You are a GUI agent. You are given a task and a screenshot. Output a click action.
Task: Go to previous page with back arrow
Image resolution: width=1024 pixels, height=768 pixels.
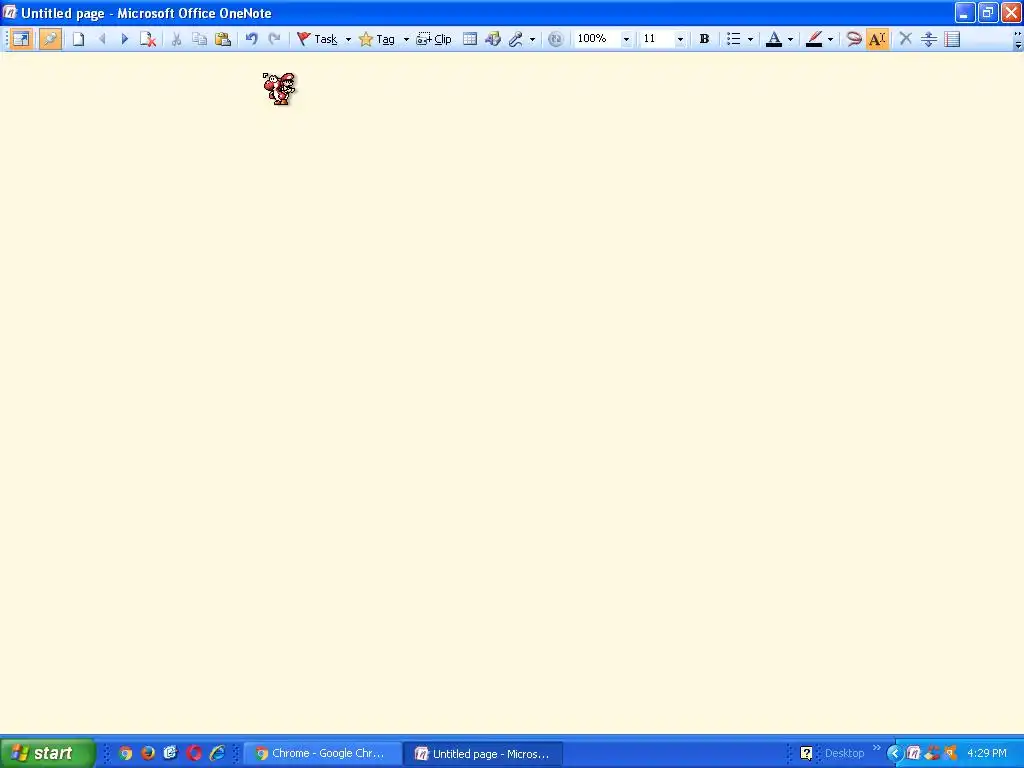click(x=102, y=39)
